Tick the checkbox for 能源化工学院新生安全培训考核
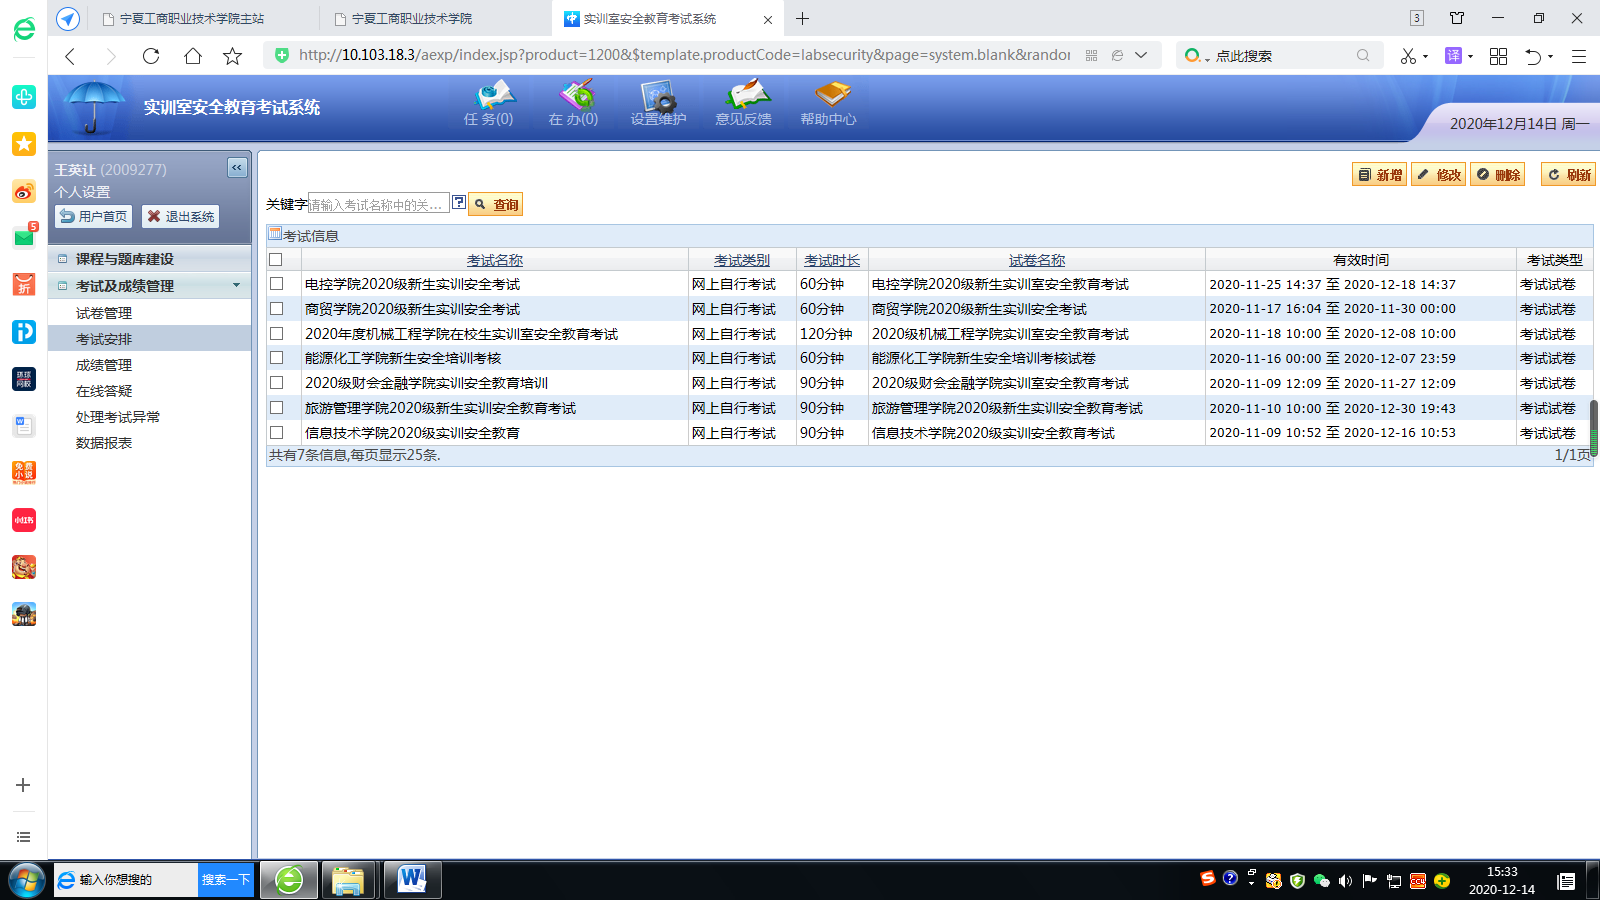This screenshot has height=900, width=1600. (277, 358)
